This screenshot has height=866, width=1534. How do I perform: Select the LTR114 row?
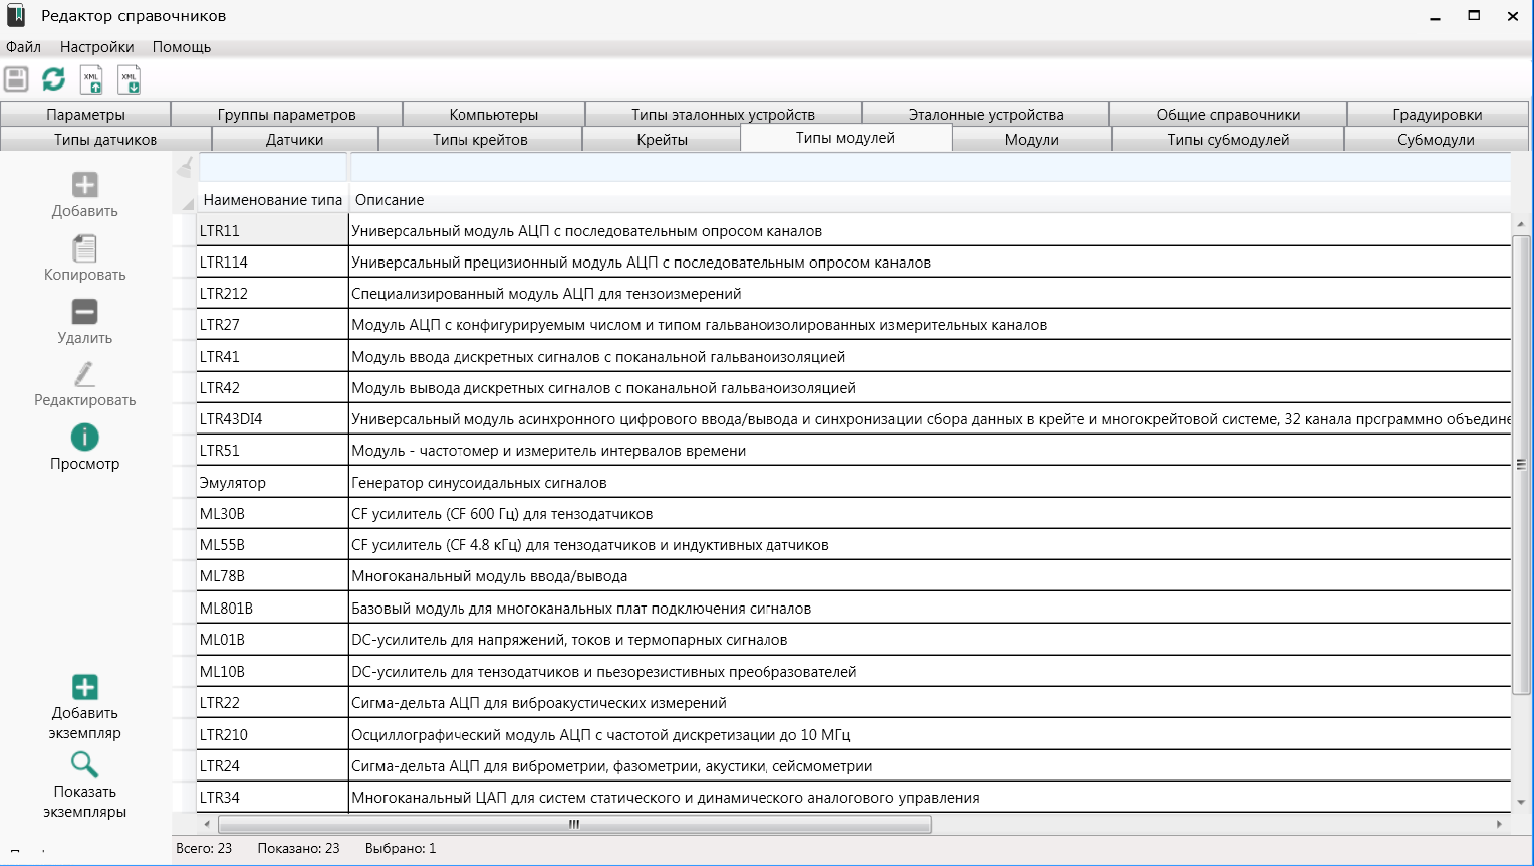(854, 262)
